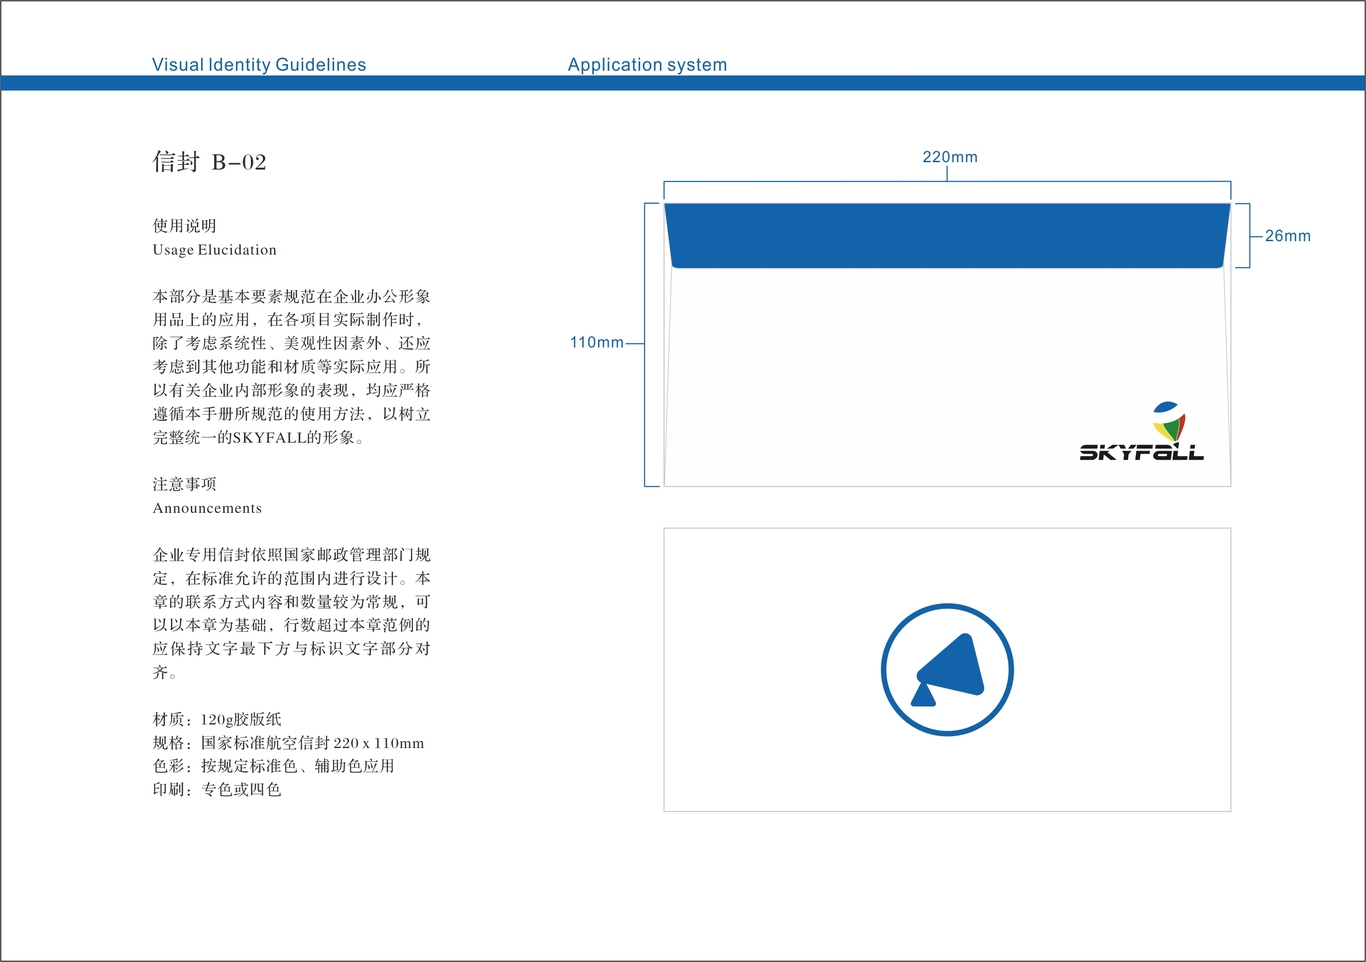Click the 110mm height dimension label
This screenshot has width=1366, height=962.
pyautogui.click(x=597, y=342)
